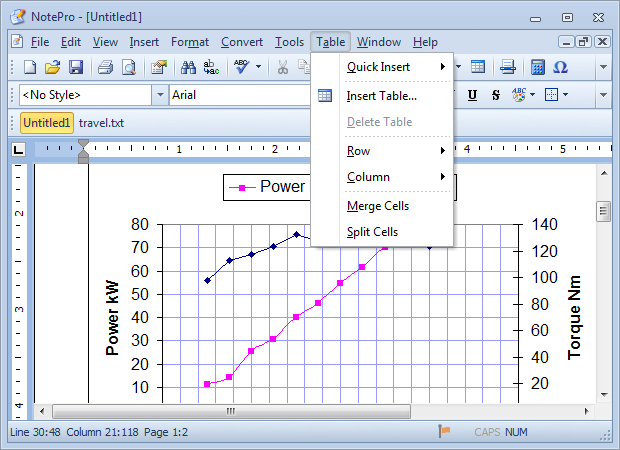Screen dimensions: 620x450
Task: Apply strikethrough with the S icon
Action: 495,95
